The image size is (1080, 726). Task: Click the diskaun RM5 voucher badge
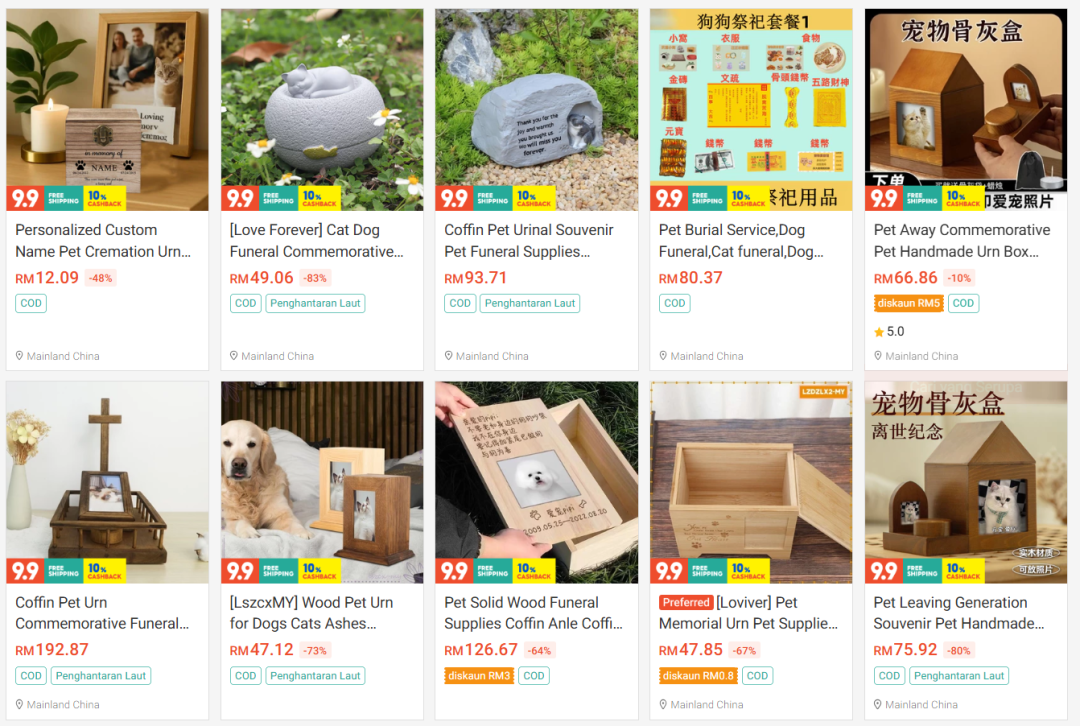[x=908, y=303]
